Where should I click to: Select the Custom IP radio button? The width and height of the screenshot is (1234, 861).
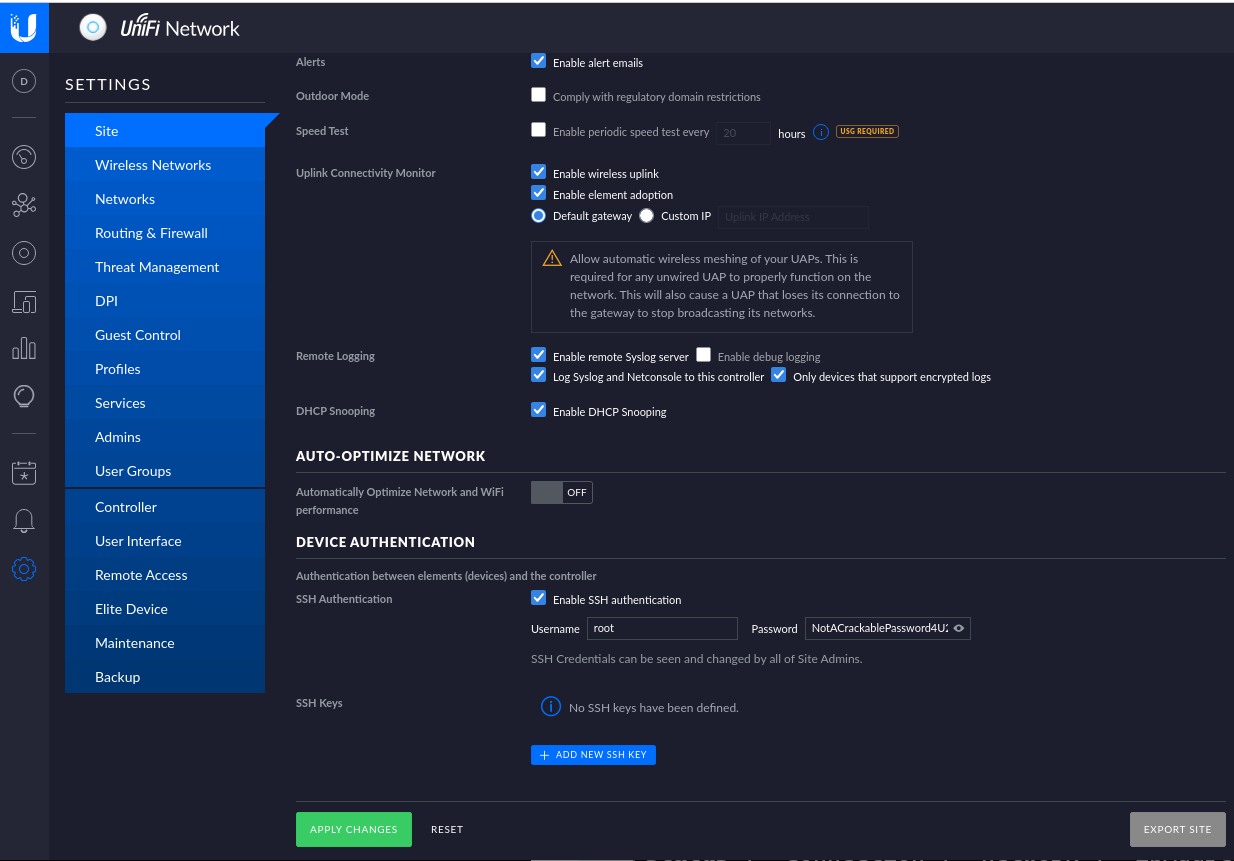(647, 216)
